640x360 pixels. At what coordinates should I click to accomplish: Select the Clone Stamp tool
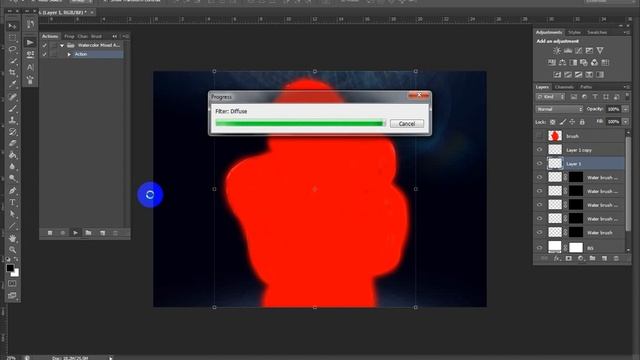[x=12, y=120]
